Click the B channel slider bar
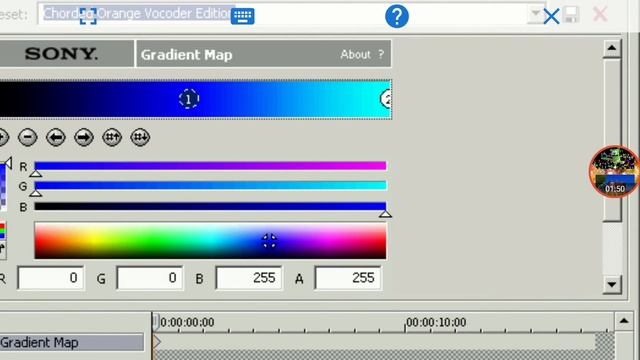 click(x=210, y=206)
